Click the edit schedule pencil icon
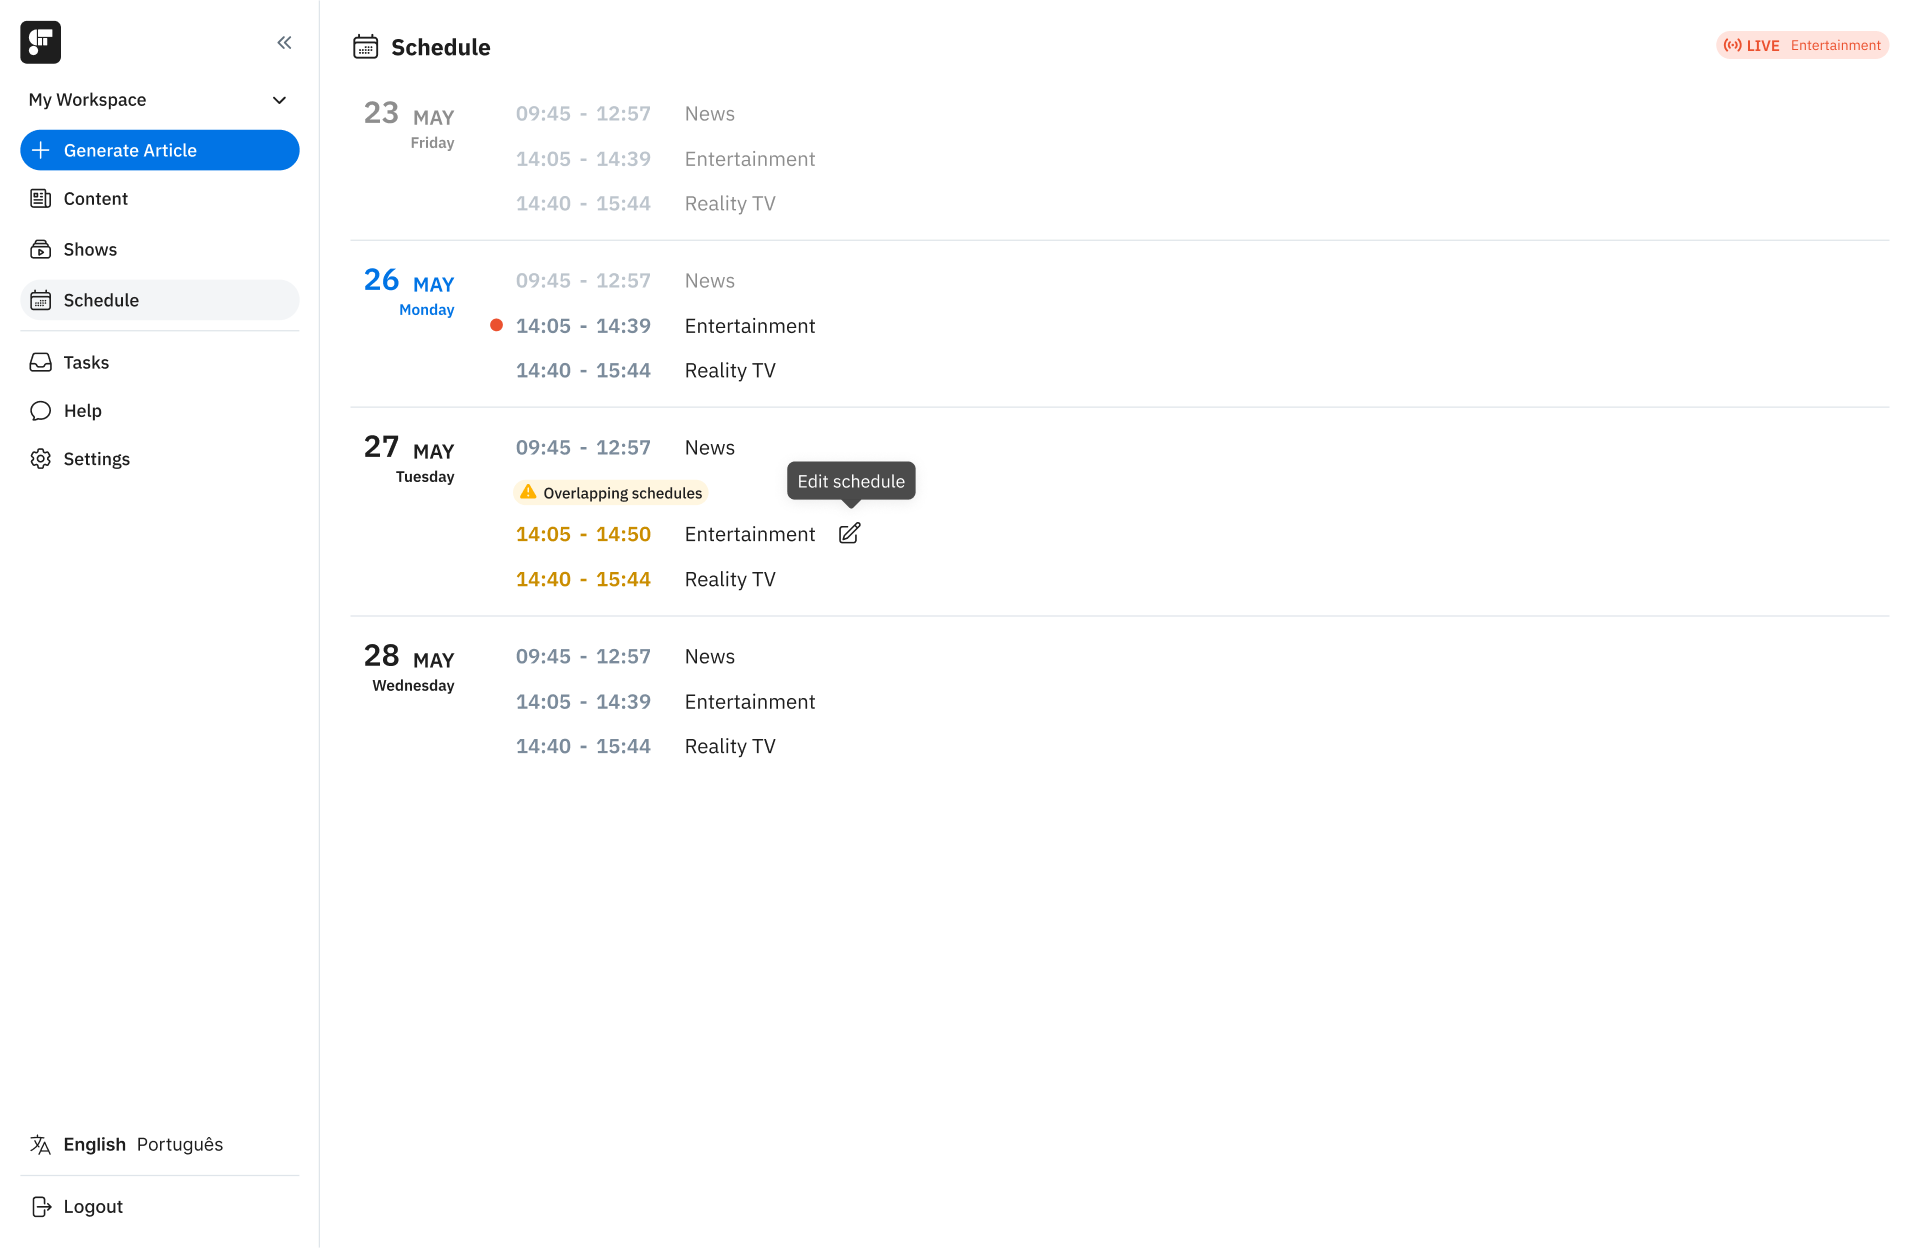1920x1248 pixels. 849,534
